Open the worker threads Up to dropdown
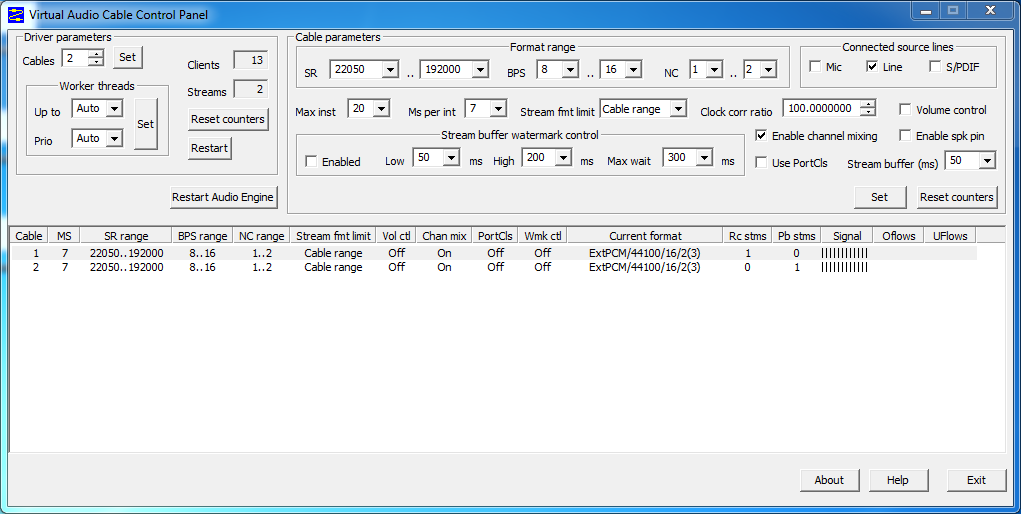 pos(114,108)
